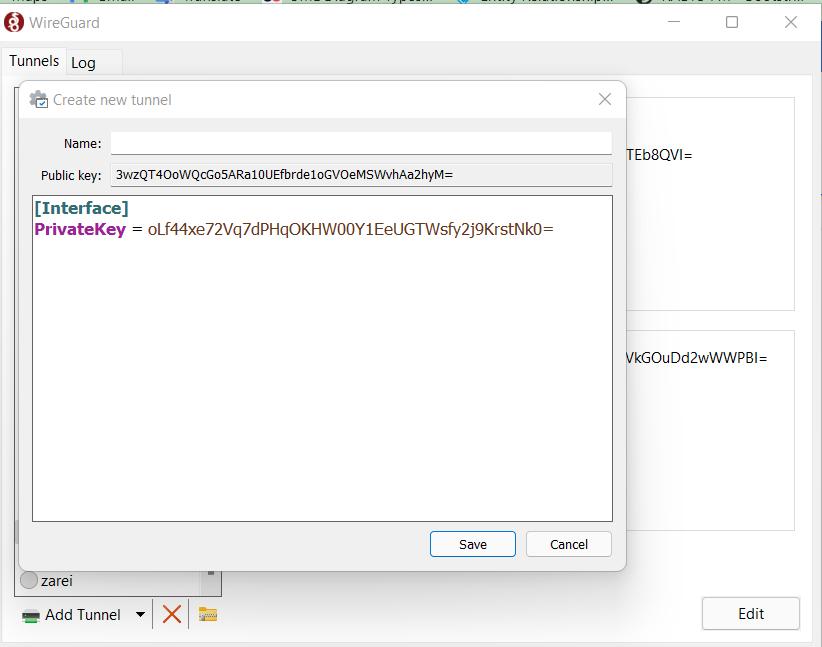The height and width of the screenshot is (647, 822).
Task: Click the private key value ending KrstNk0=
Action: (351, 229)
